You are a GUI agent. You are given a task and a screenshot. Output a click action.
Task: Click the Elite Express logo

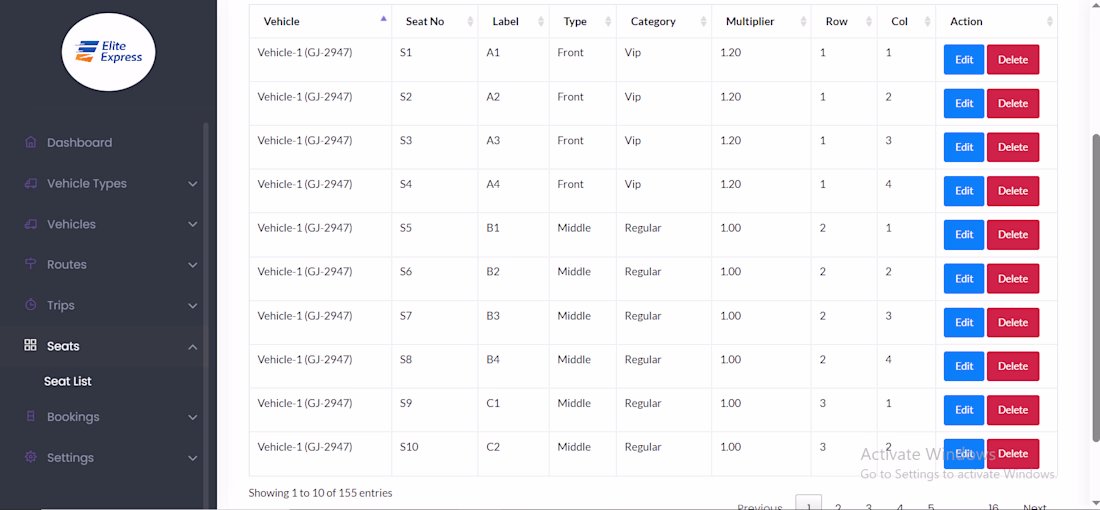[108, 52]
